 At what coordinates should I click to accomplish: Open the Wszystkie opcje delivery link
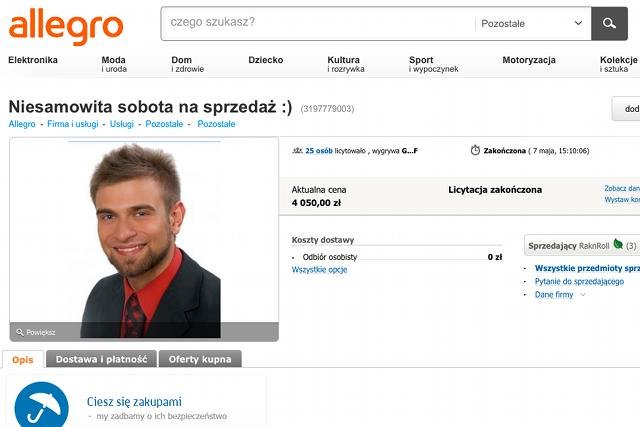pos(319,269)
